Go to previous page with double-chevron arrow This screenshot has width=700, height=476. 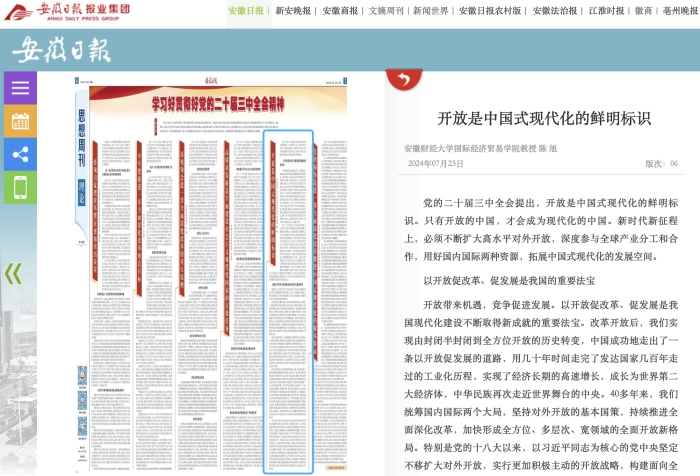coord(13,273)
